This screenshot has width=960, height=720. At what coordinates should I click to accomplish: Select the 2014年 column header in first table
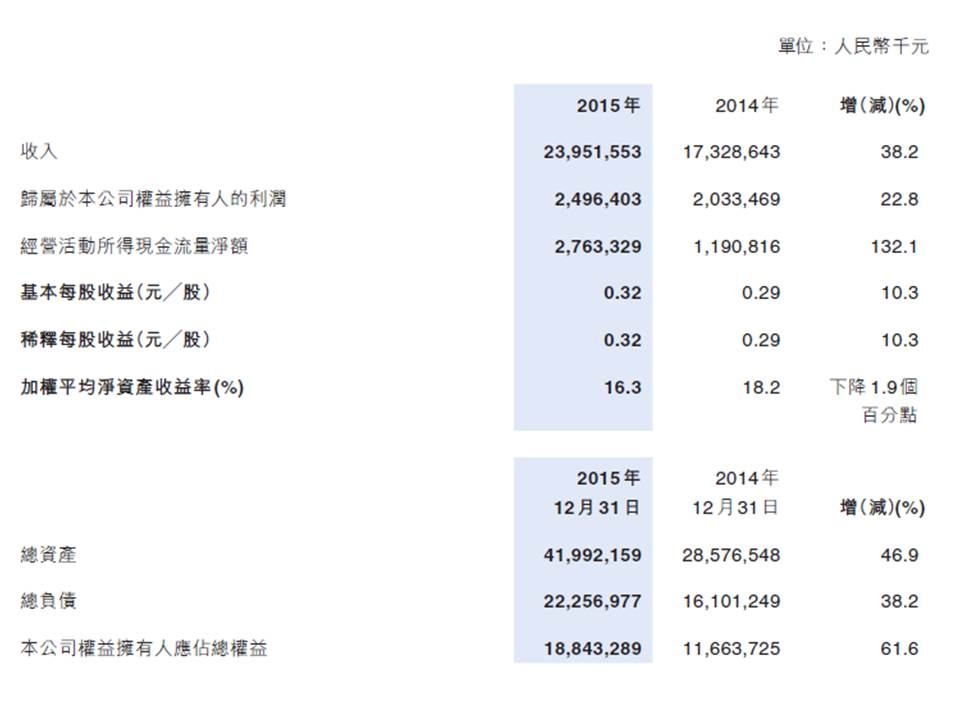[746, 105]
